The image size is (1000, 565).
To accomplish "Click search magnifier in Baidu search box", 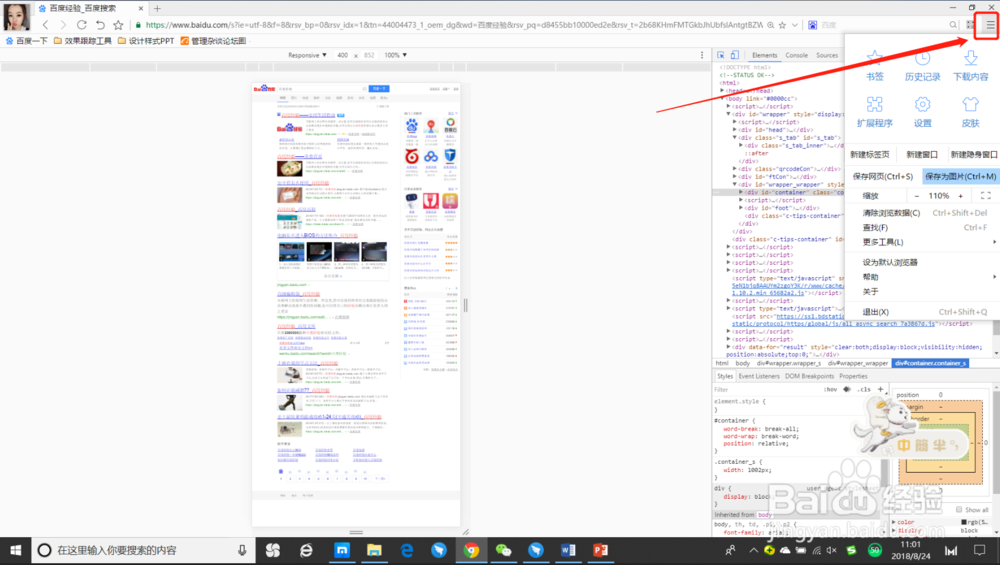I will click(x=953, y=25).
